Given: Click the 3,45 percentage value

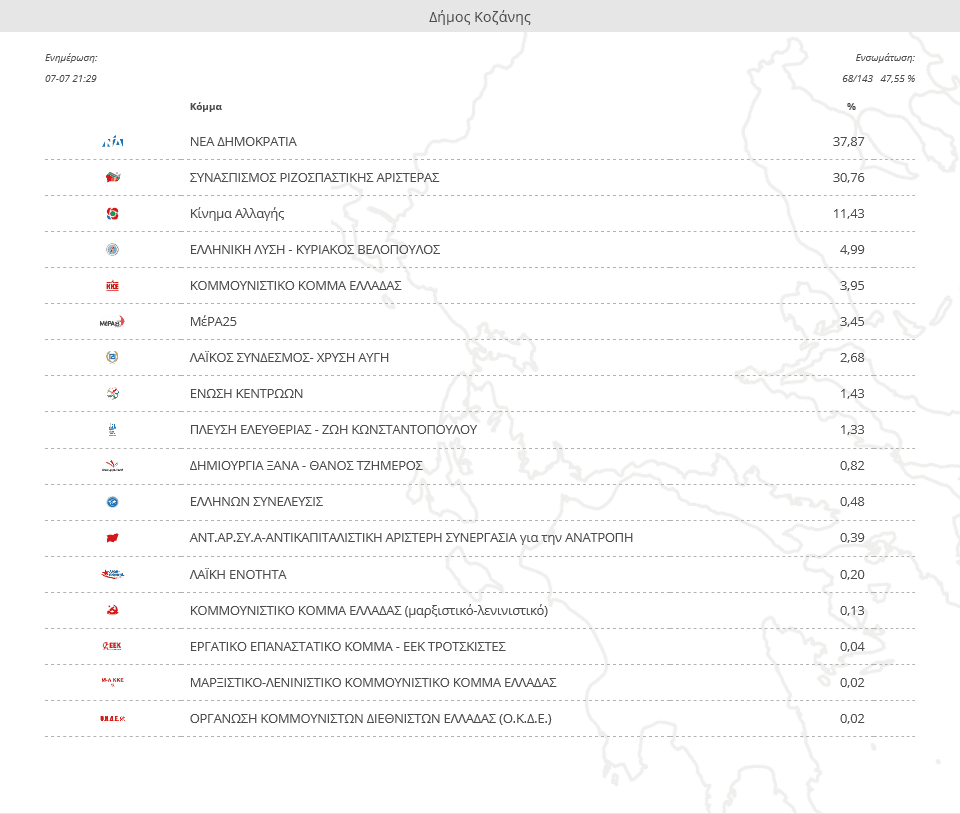Looking at the screenshot, I should (x=852, y=321).
